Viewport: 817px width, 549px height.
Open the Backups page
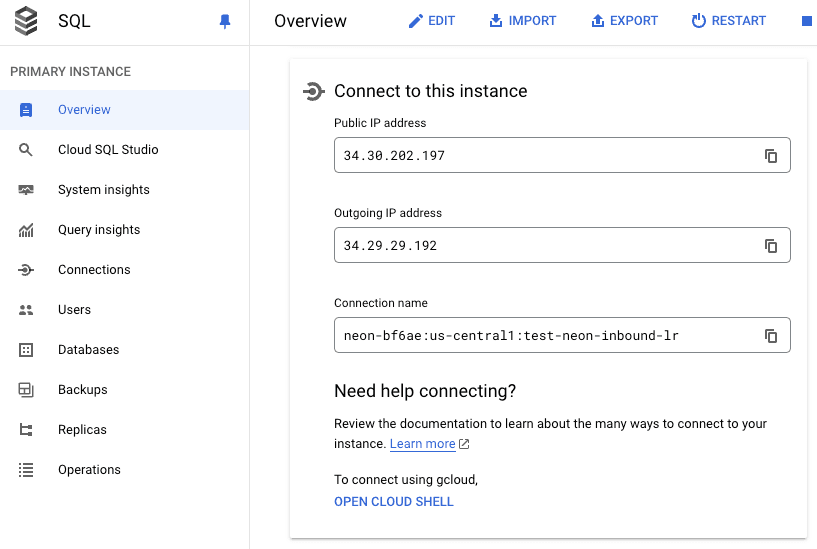pos(82,390)
